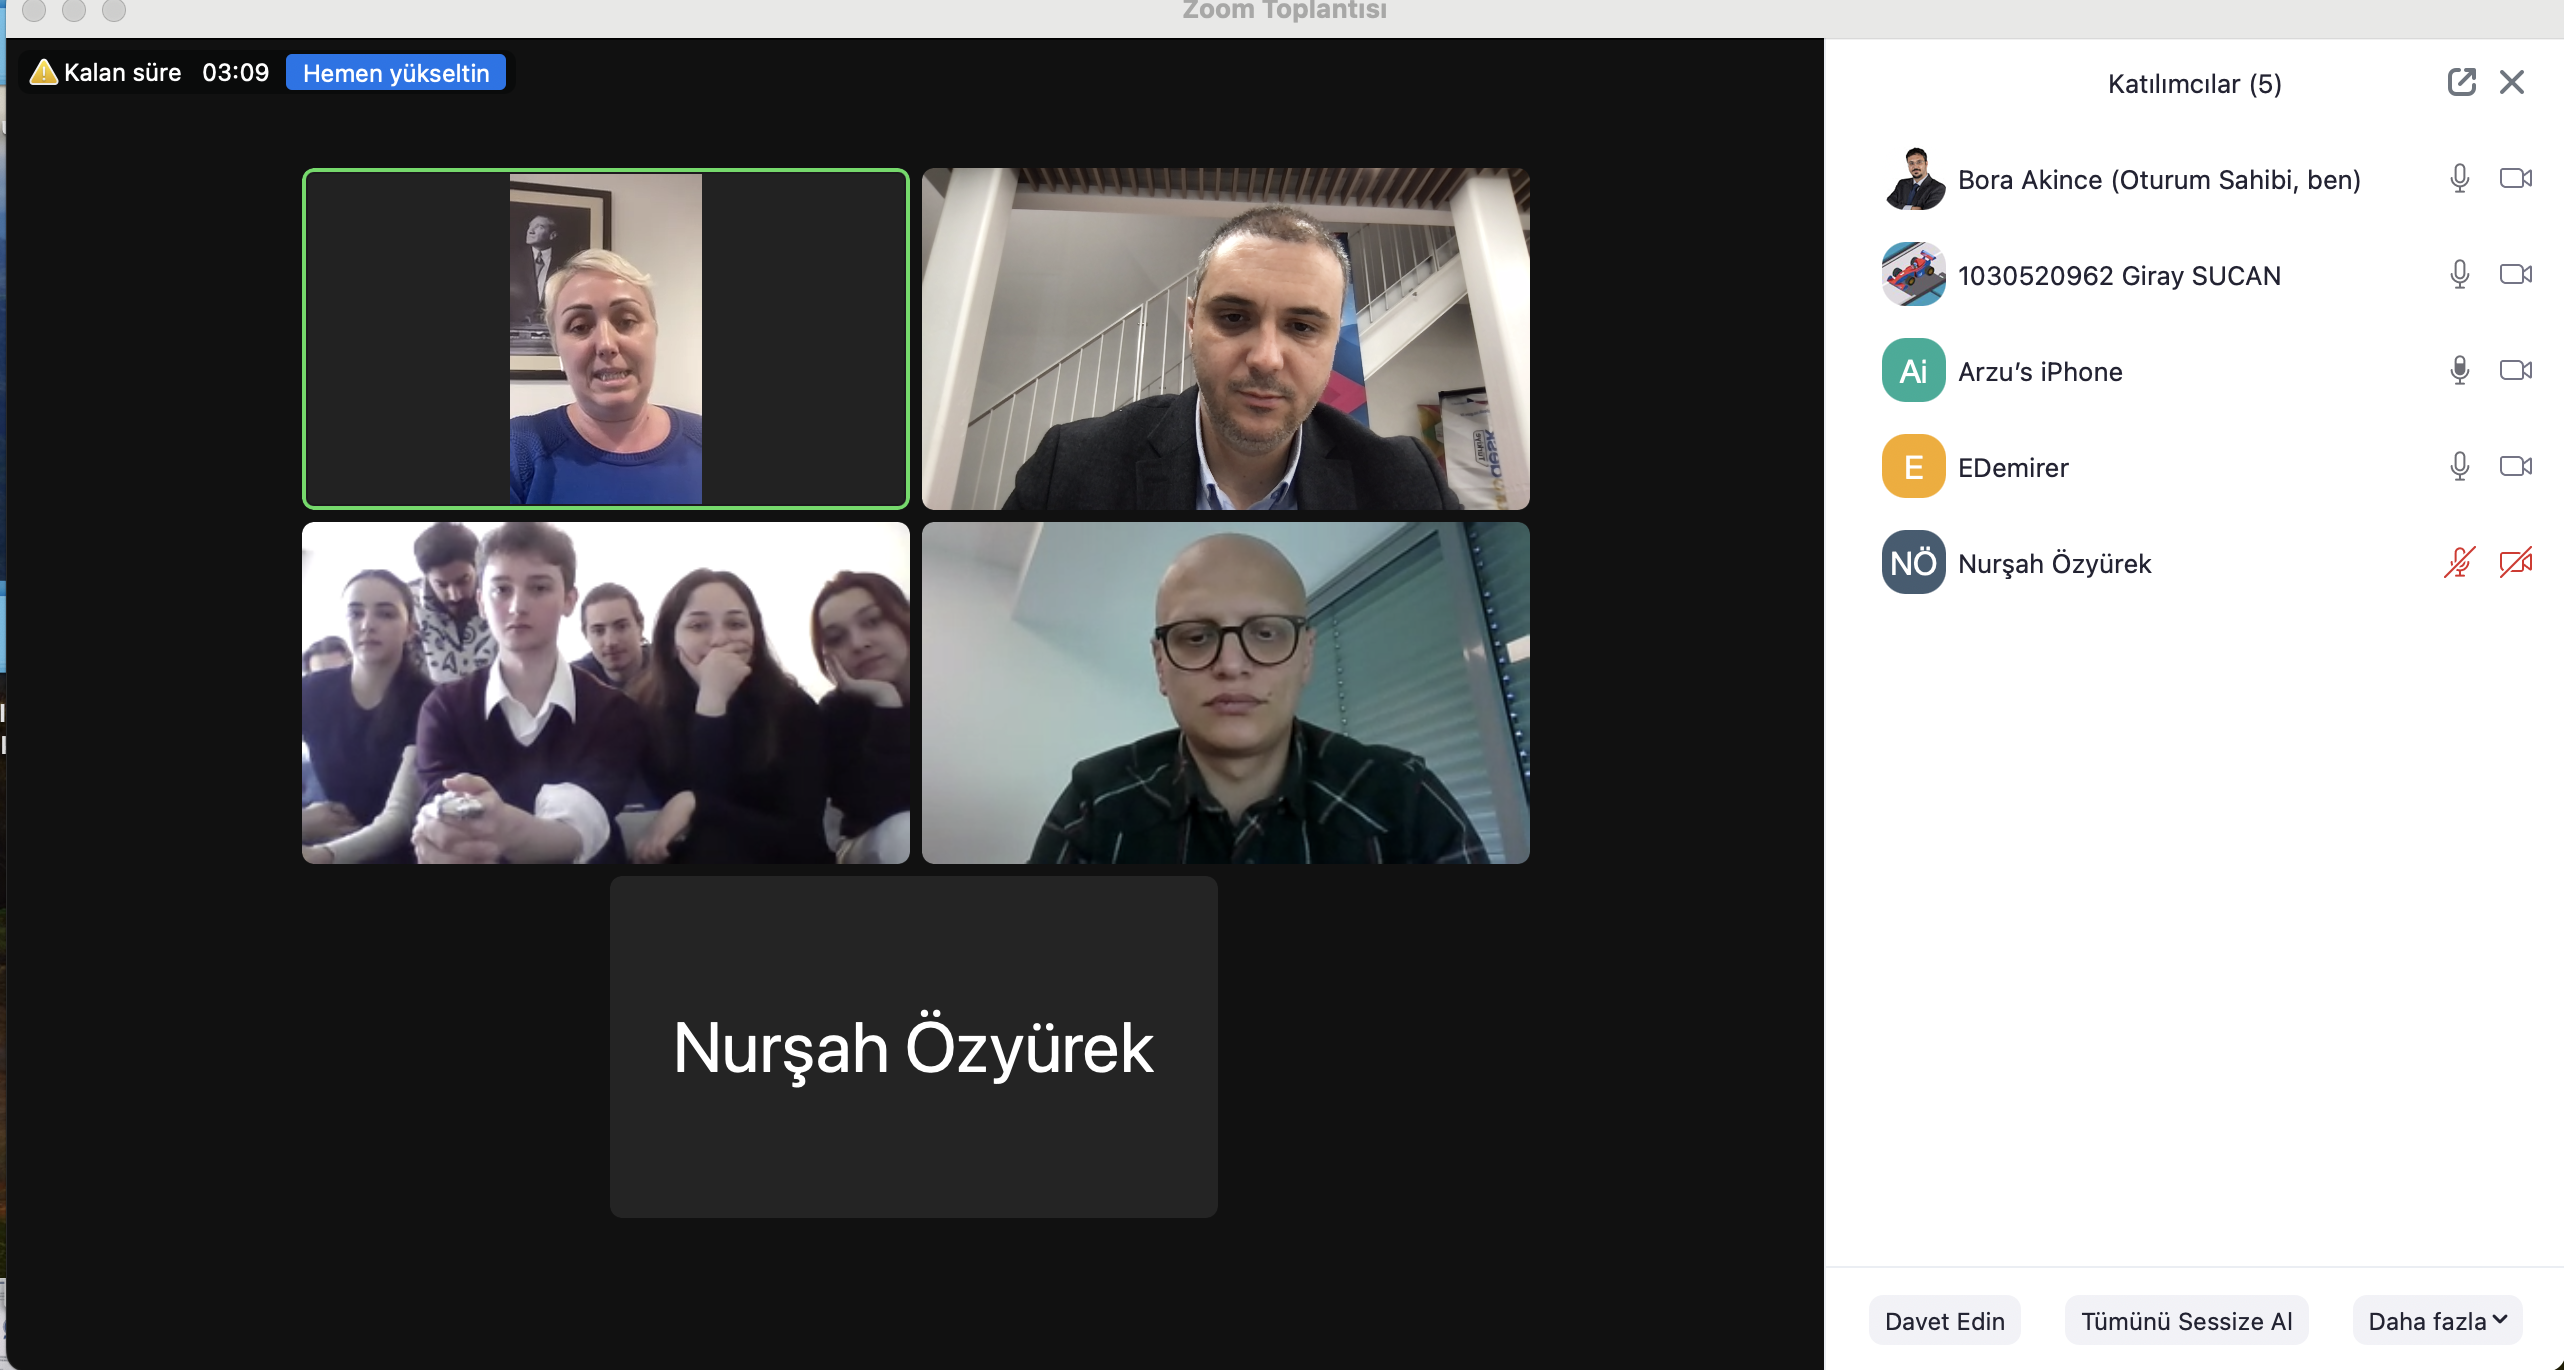This screenshot has width=2564, height=1370.
Task: Click EDemirer's microphone icon
Action: (x=2460, y=467)
